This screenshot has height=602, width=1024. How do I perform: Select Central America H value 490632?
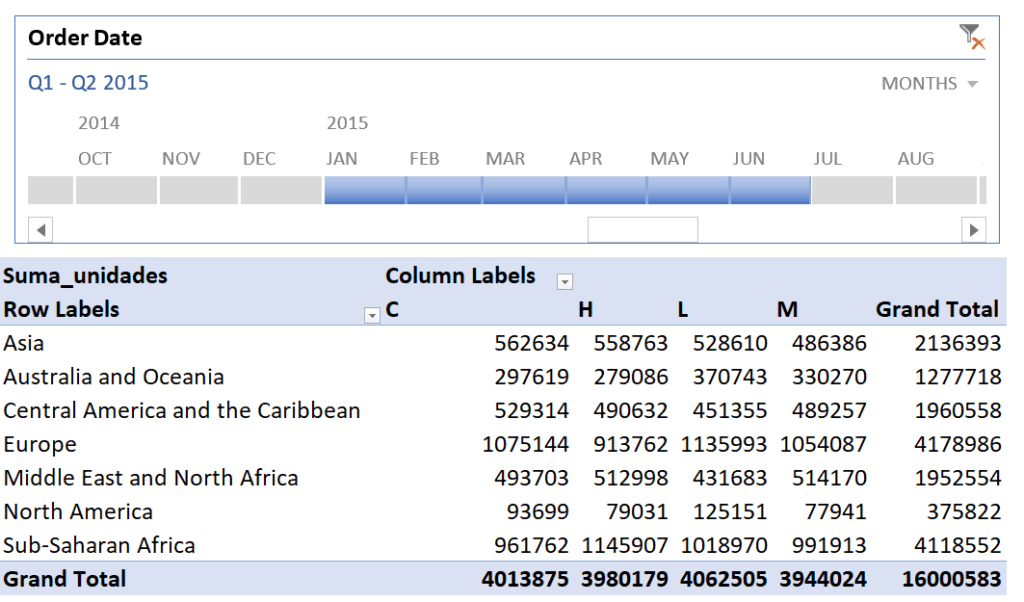tap(631, 411)
